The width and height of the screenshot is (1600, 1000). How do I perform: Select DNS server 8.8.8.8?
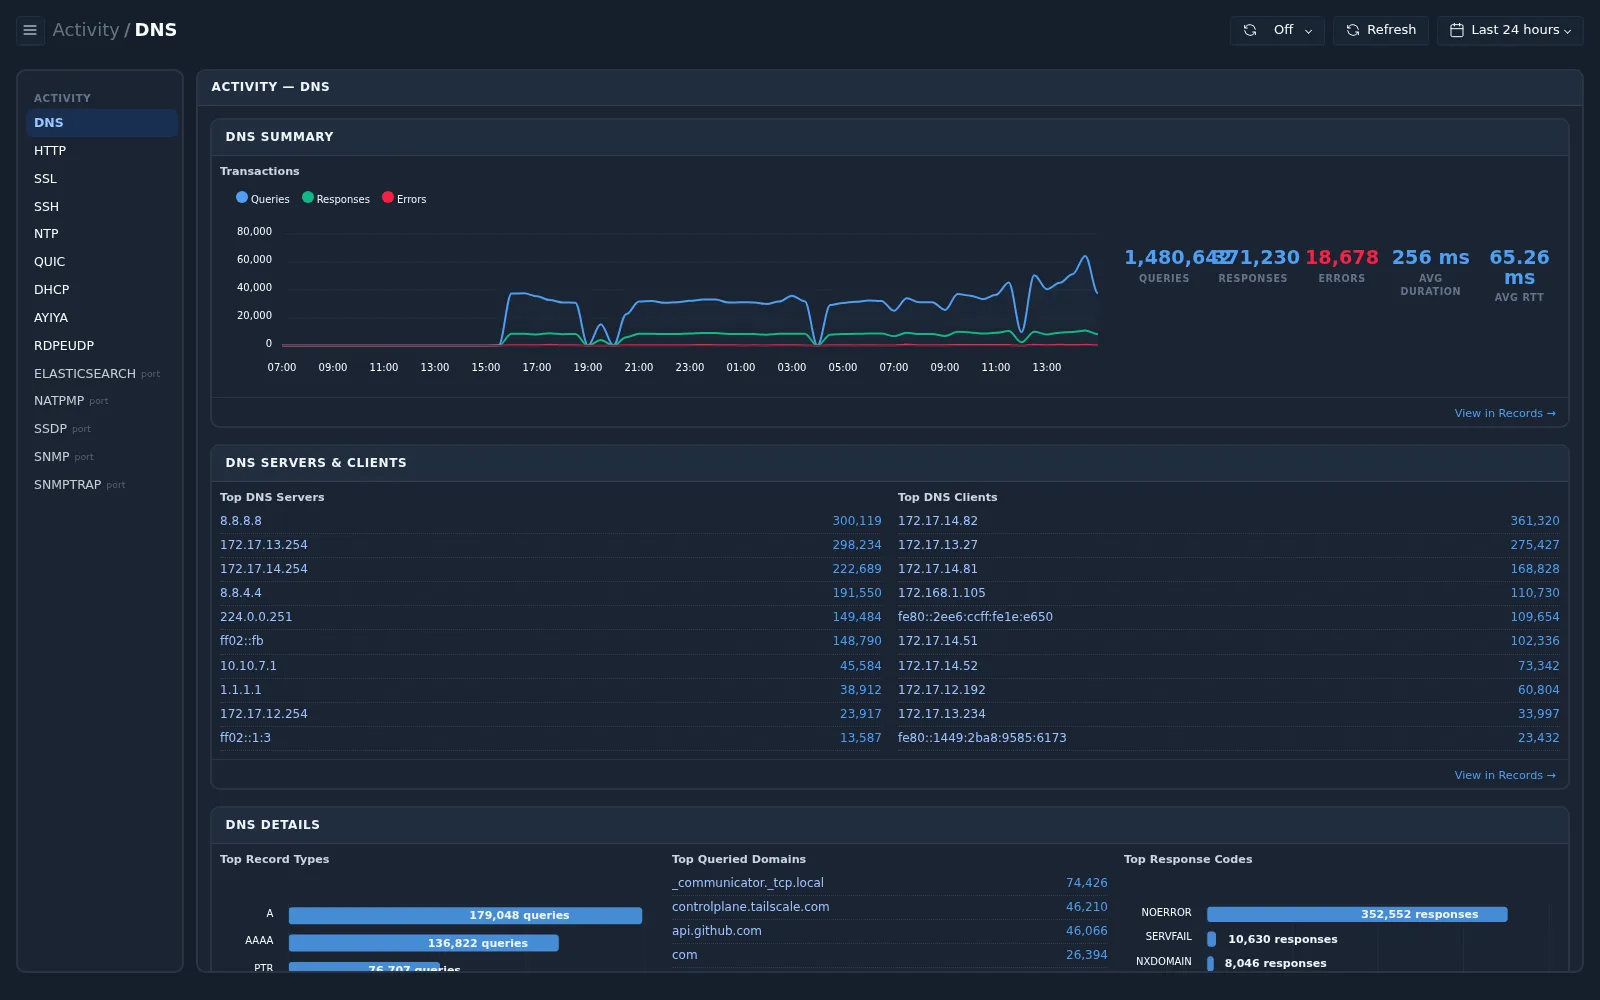click(241, 521)
